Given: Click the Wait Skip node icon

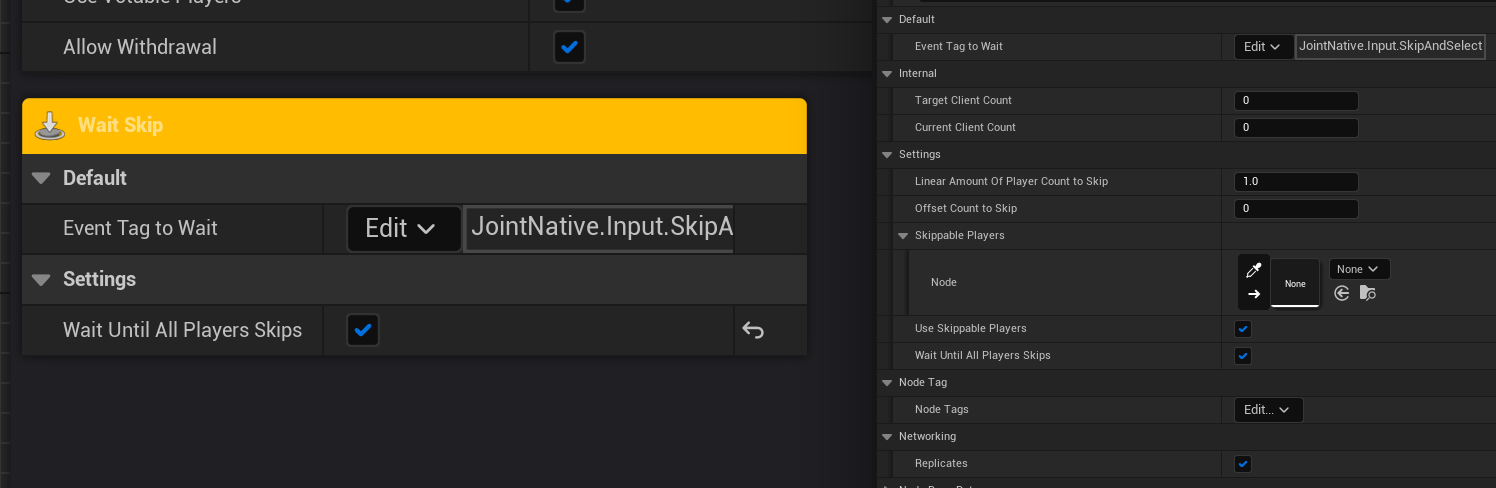Looking at the screenshot, I should (50, 126).
